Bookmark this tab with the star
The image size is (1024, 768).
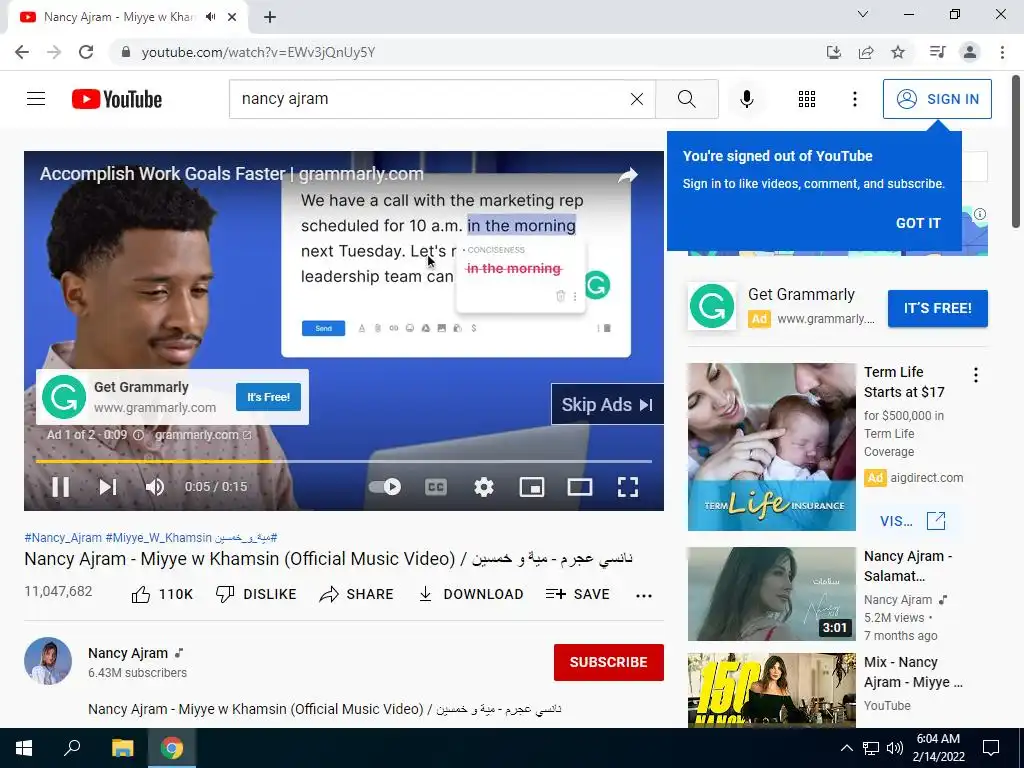pyautogui.click(x=898, y=52)
